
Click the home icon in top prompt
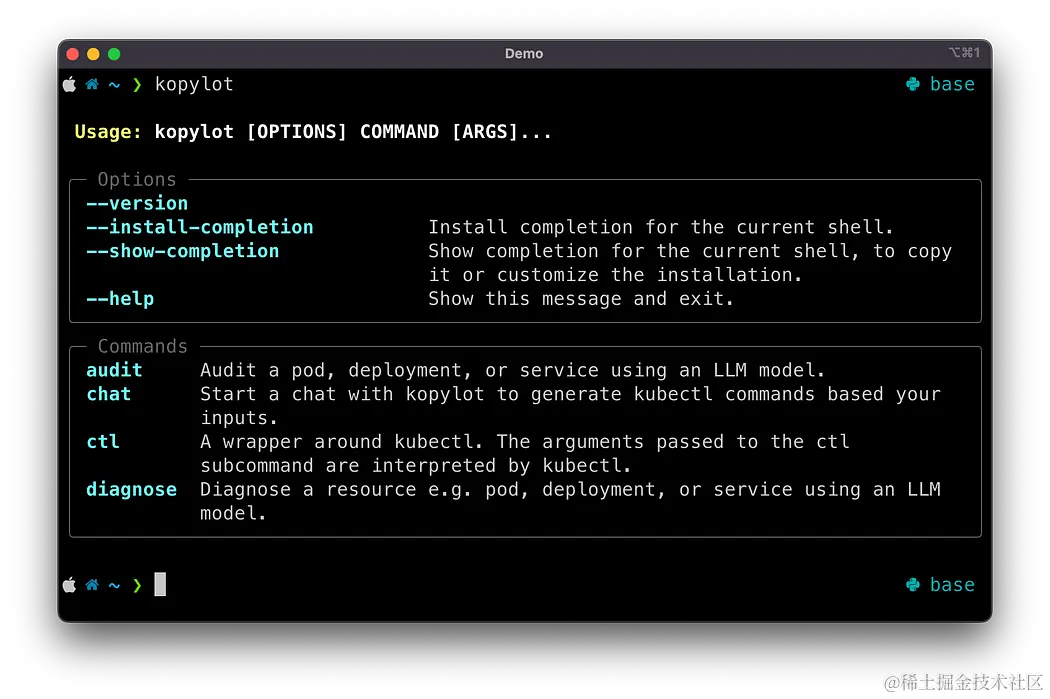tap(92, 84)
